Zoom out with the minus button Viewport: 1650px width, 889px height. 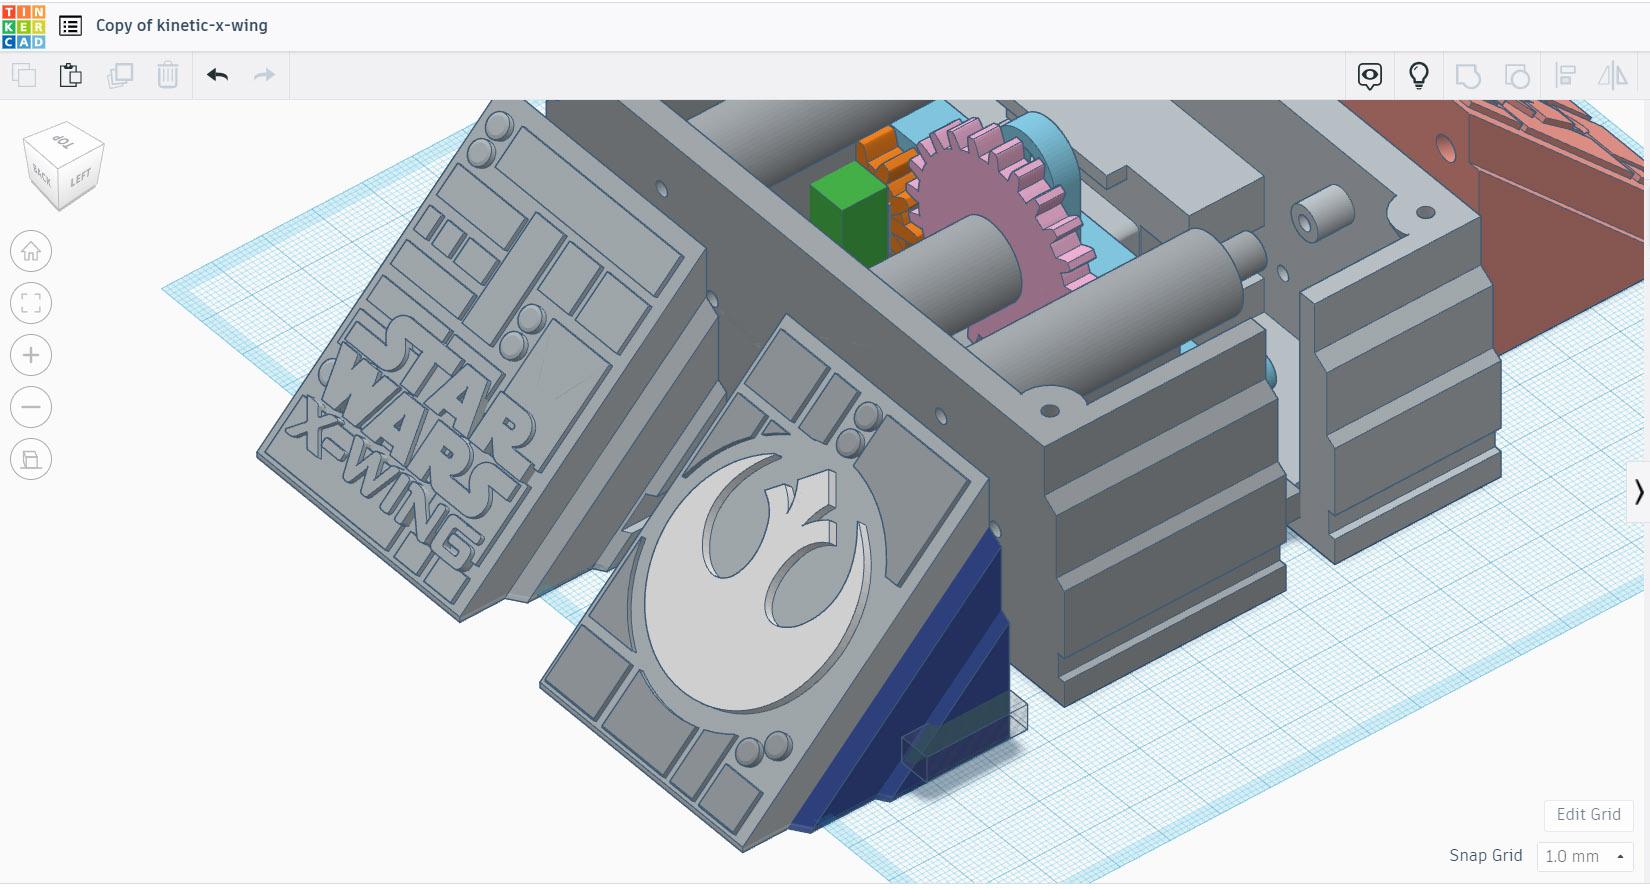coord(31,407)
